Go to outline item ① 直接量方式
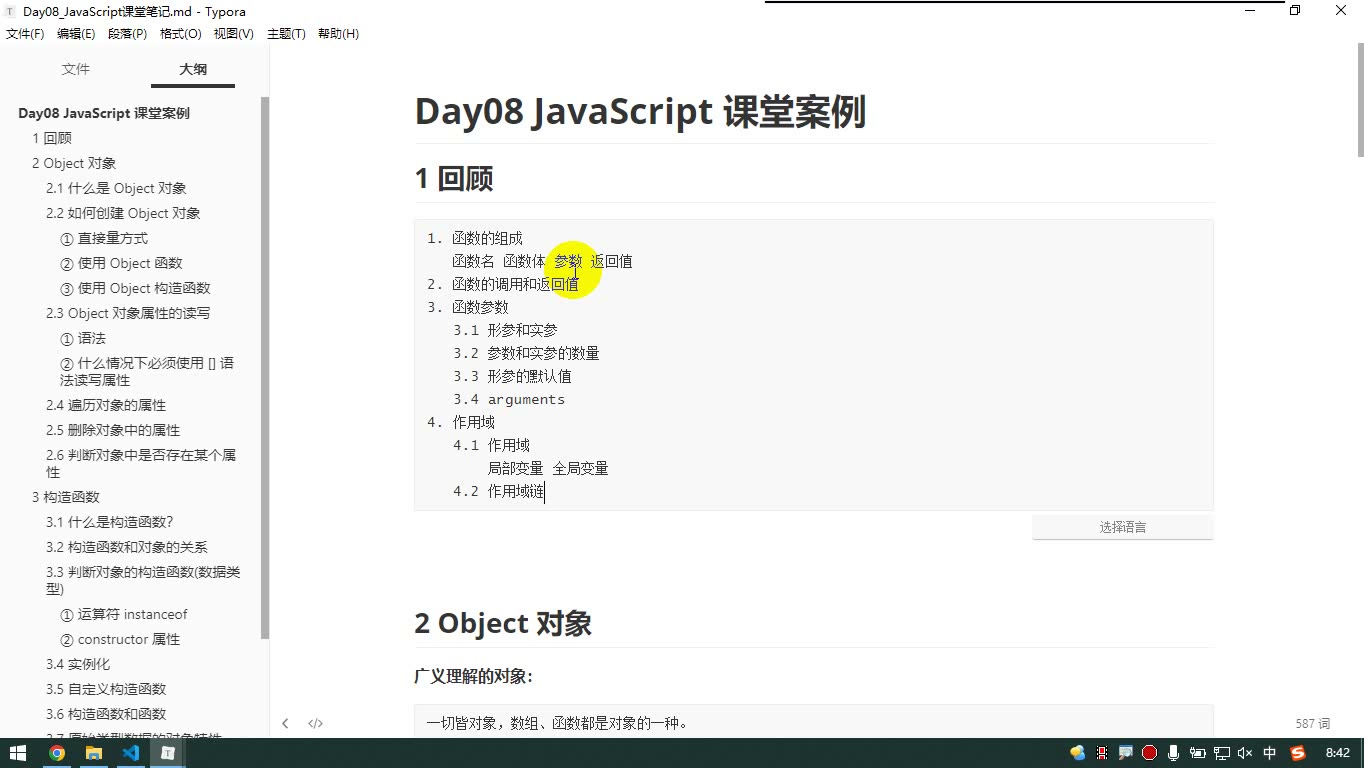Screen dimensions: 1364x768 [104, 238]
